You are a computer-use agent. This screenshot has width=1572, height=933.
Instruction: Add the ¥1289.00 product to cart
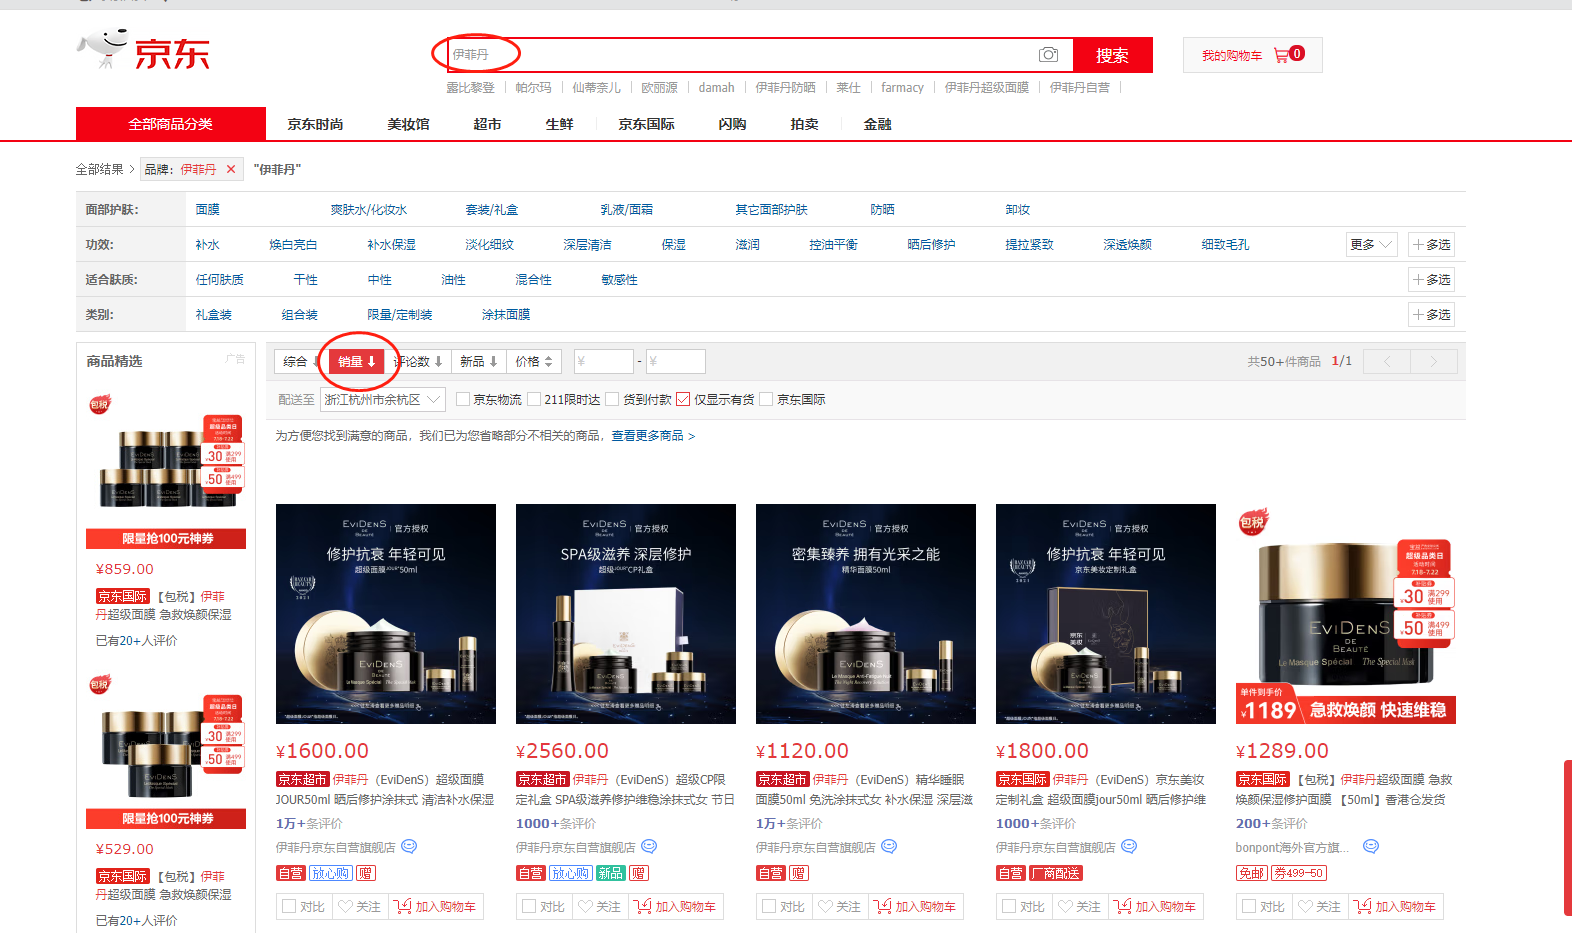[x=1396, y=907]
